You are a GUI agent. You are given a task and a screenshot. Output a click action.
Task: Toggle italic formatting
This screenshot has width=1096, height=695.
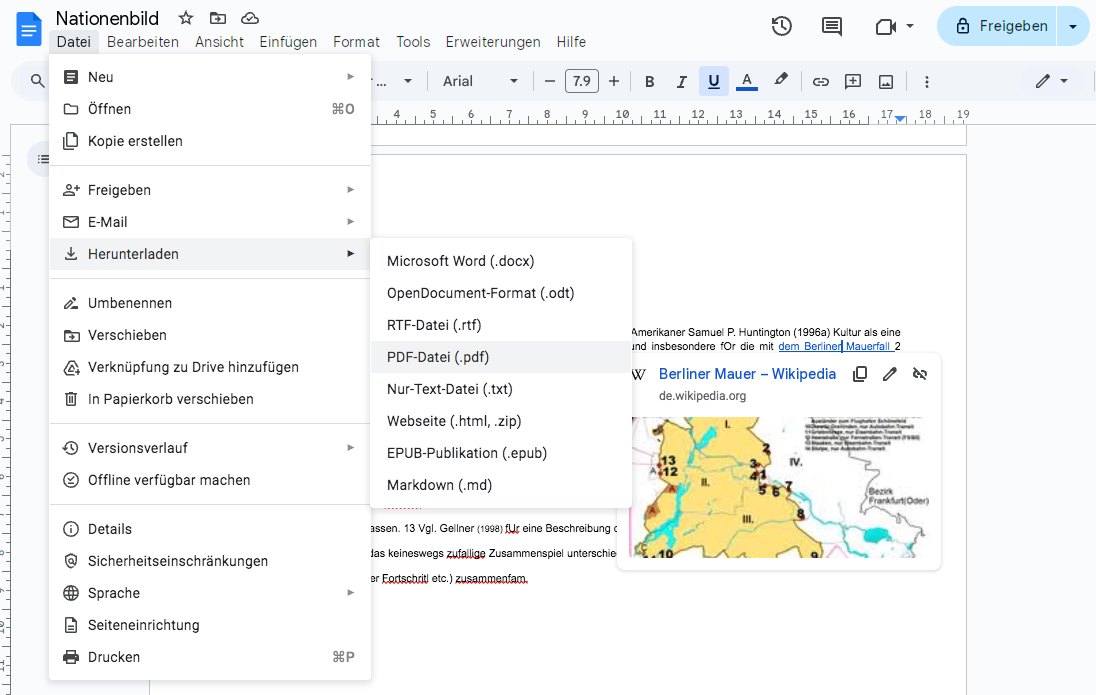[x=682, y=82]
